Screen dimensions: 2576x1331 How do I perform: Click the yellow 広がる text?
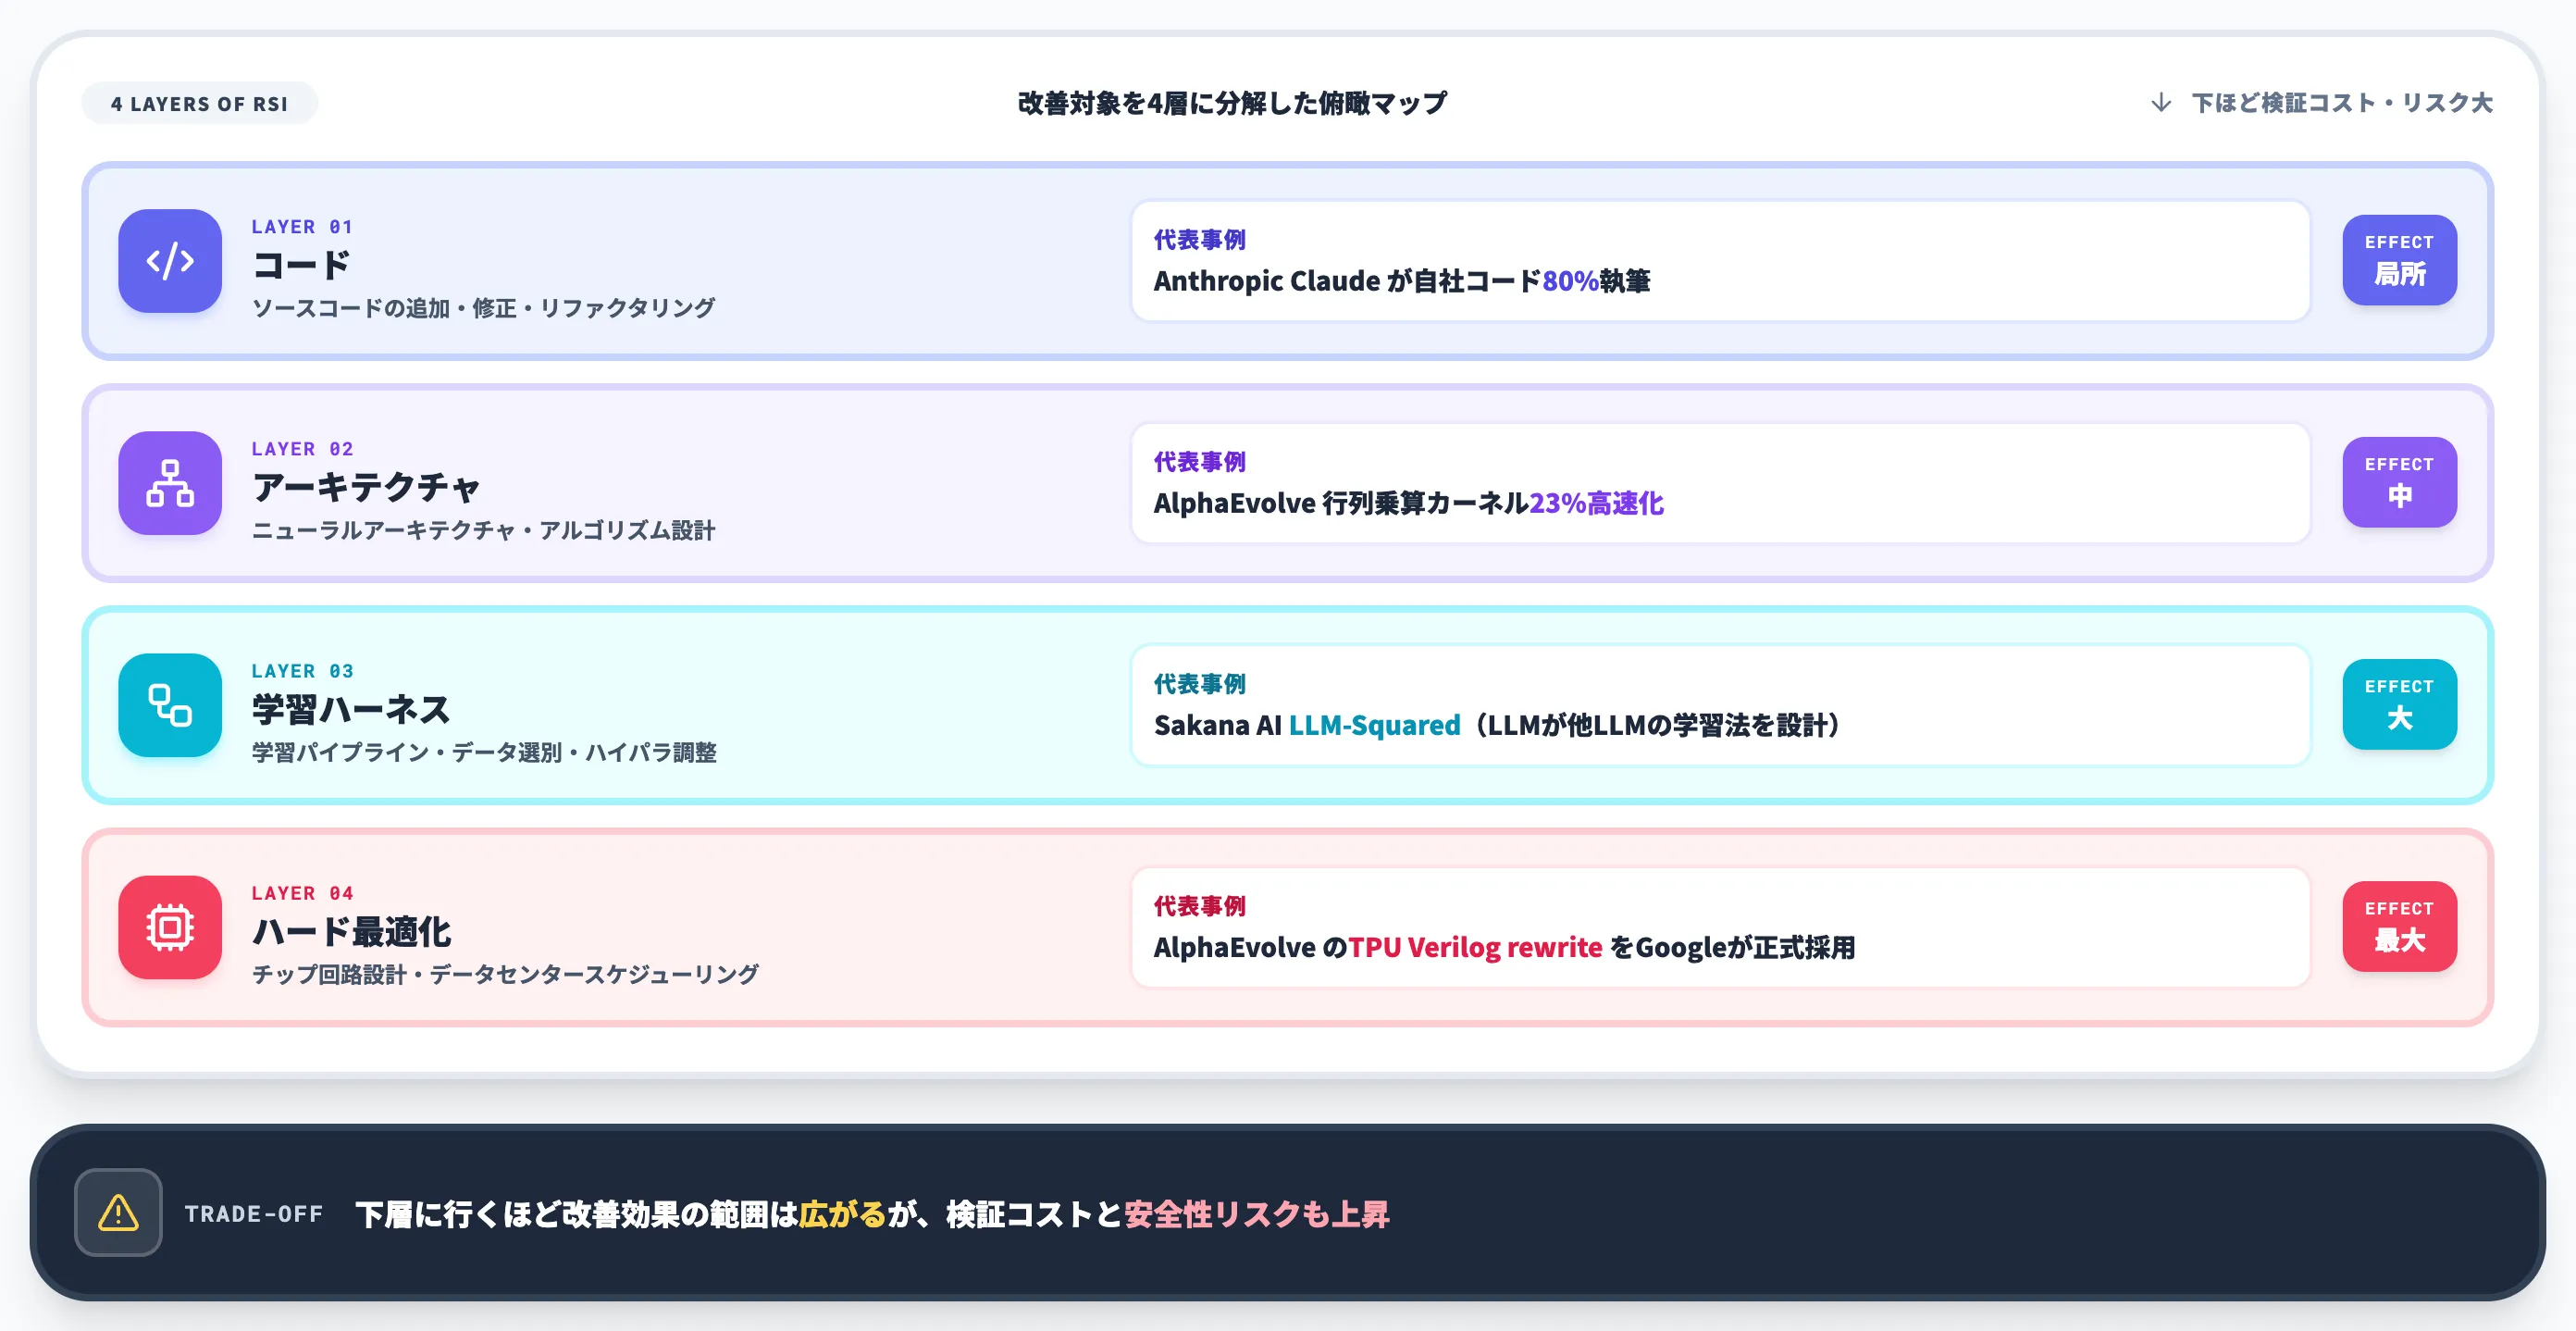click(x=842, y=1214)
